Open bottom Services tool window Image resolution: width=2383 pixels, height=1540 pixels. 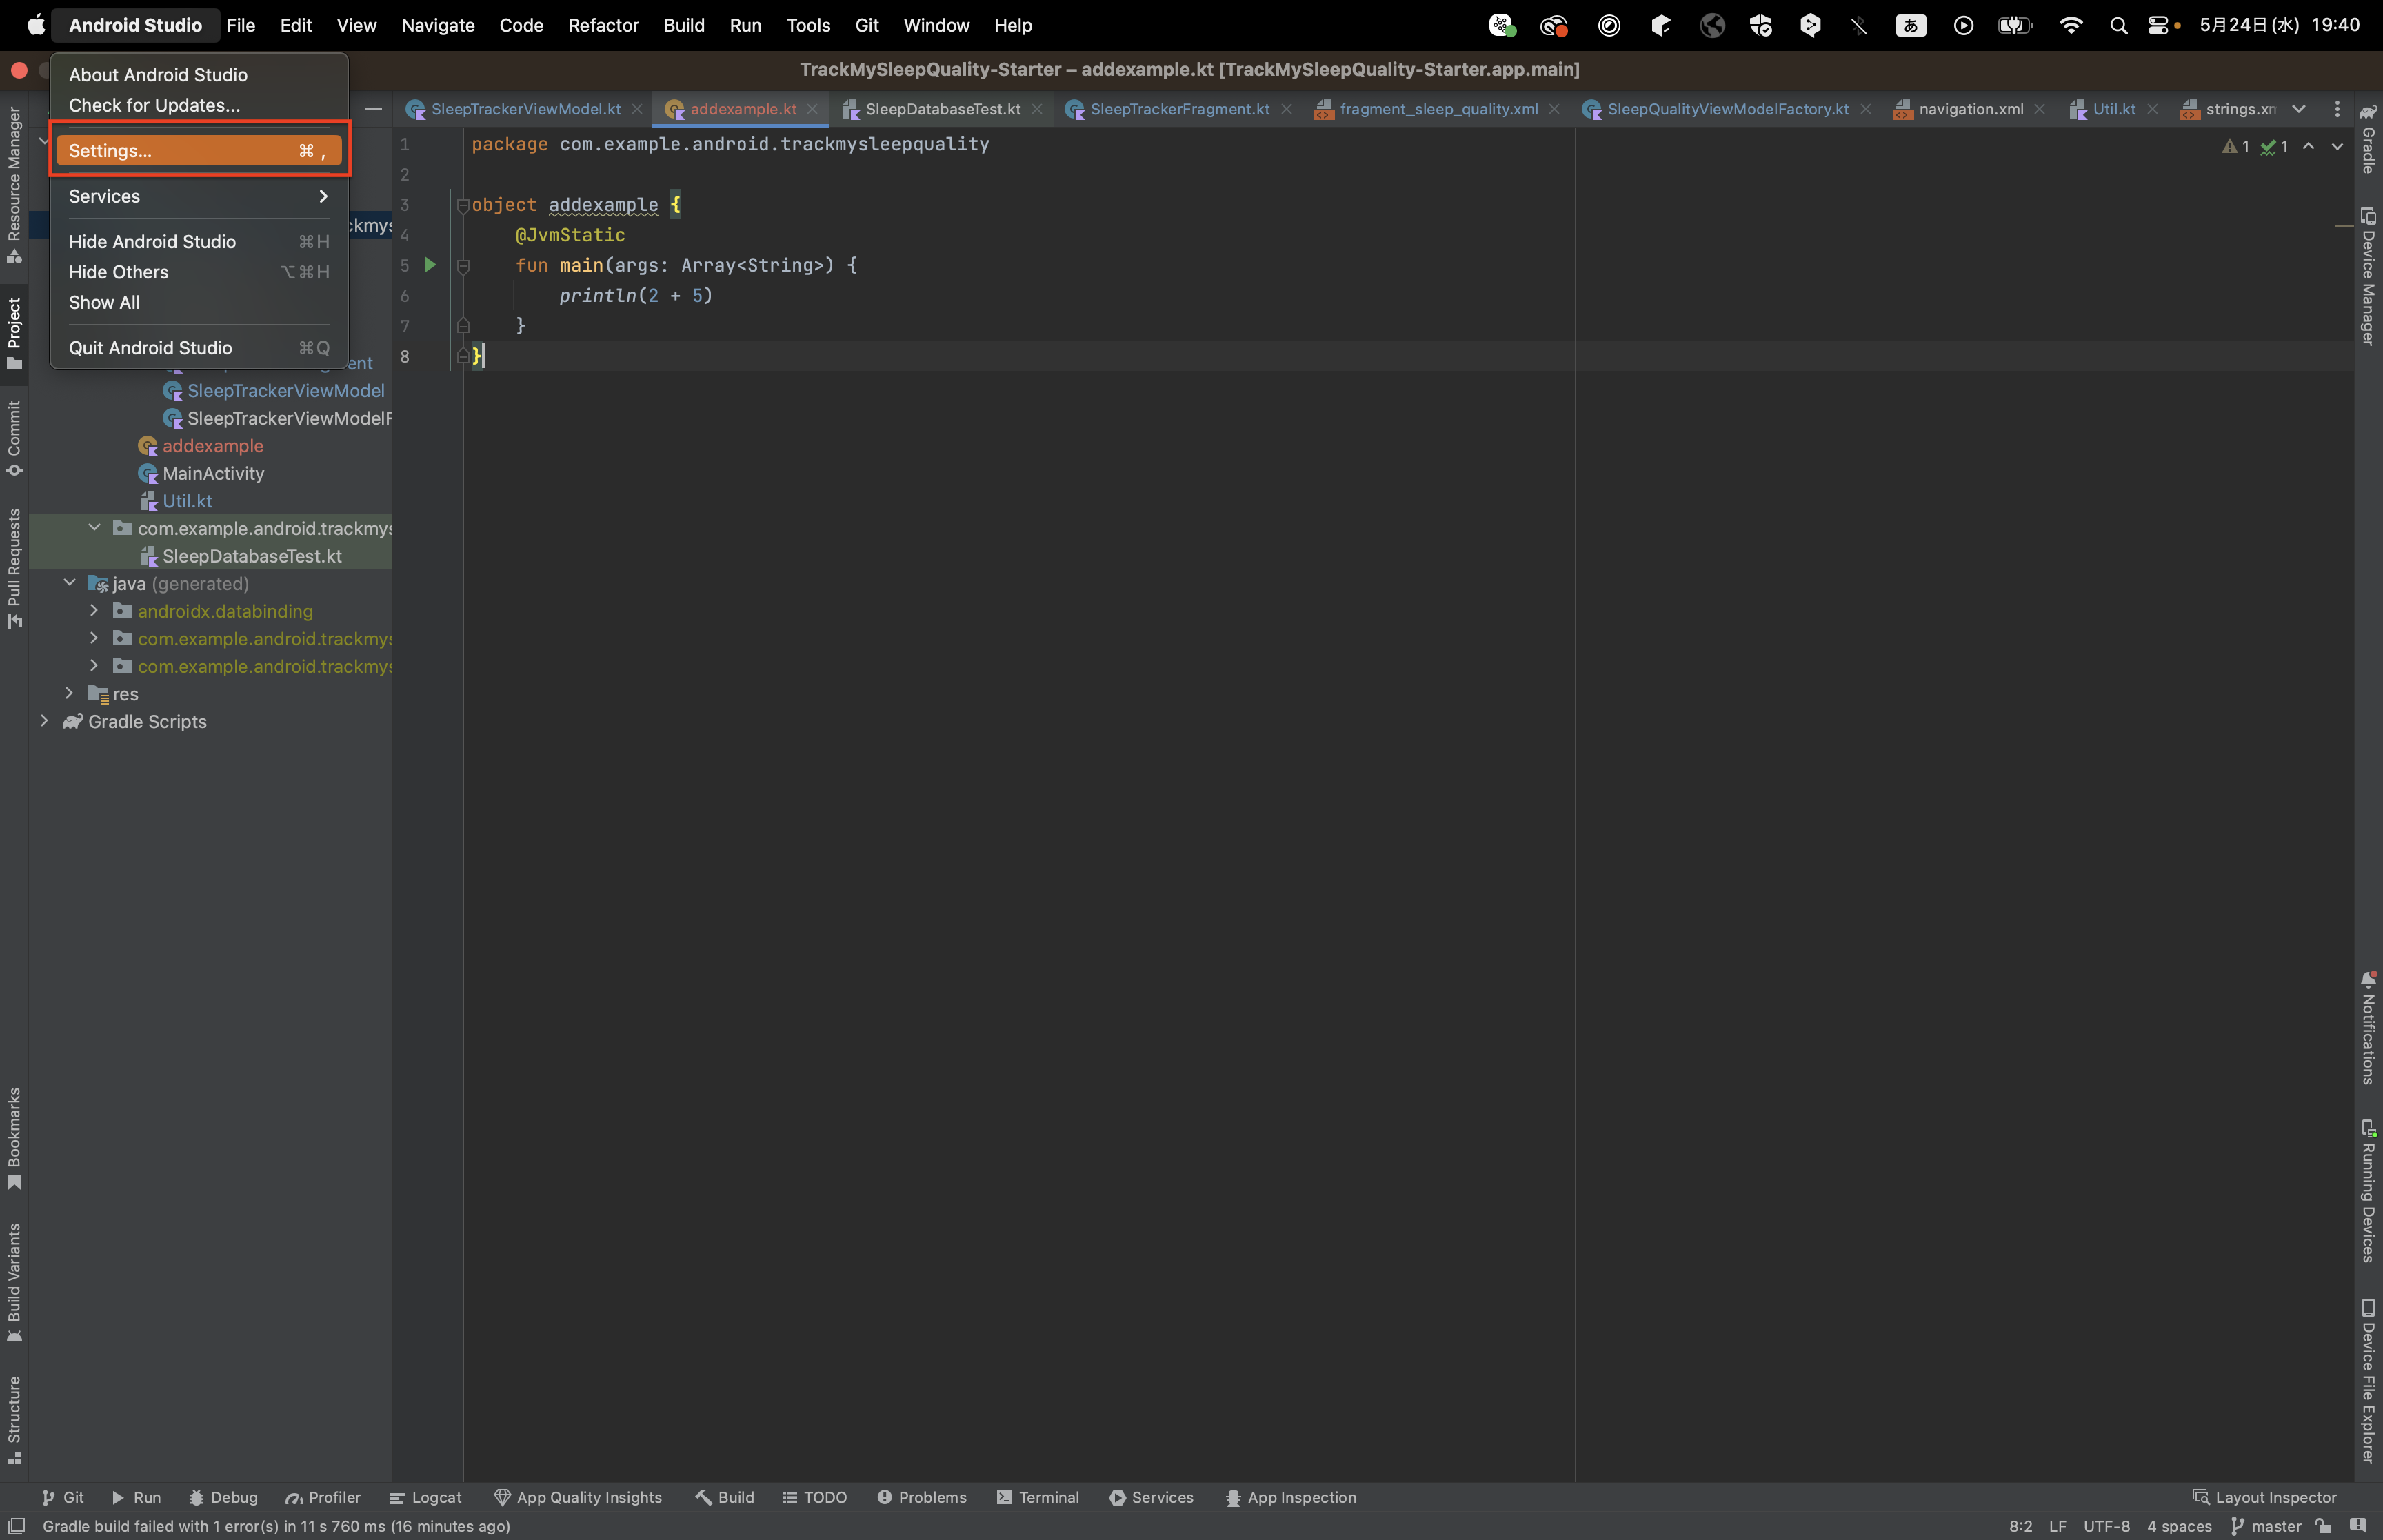1151,1497
